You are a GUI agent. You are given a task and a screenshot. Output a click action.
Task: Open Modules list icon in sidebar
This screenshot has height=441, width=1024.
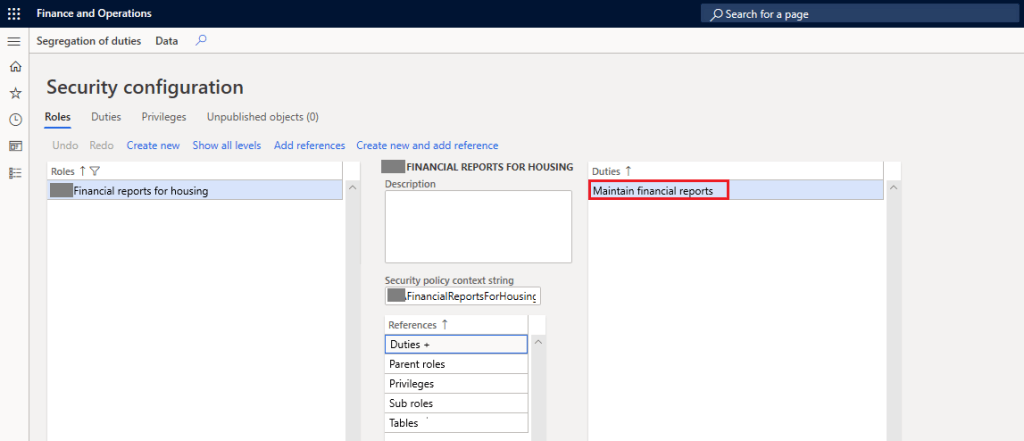[15, 173]
